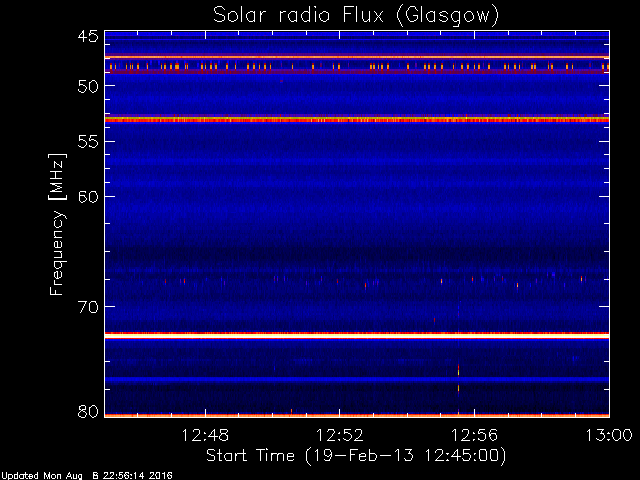Click the 80 MHz frequency label
This screenshot has width=640, height=480.
click(x=88, y=411)
